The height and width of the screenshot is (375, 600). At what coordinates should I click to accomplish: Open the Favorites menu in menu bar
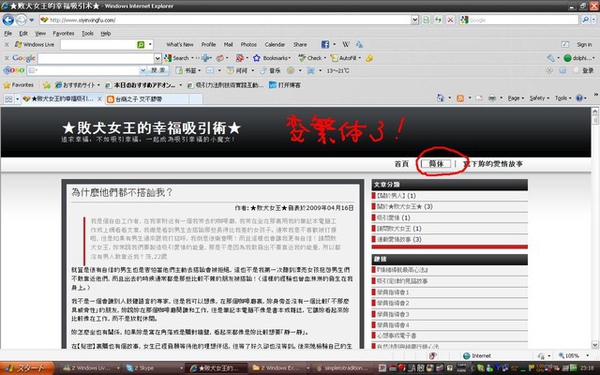tap(64, 34)
